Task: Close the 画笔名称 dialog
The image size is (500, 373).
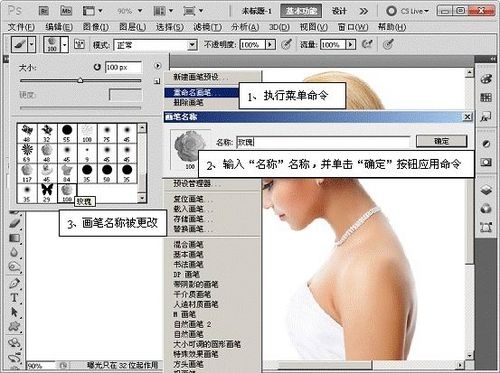Action: (467, 116)
